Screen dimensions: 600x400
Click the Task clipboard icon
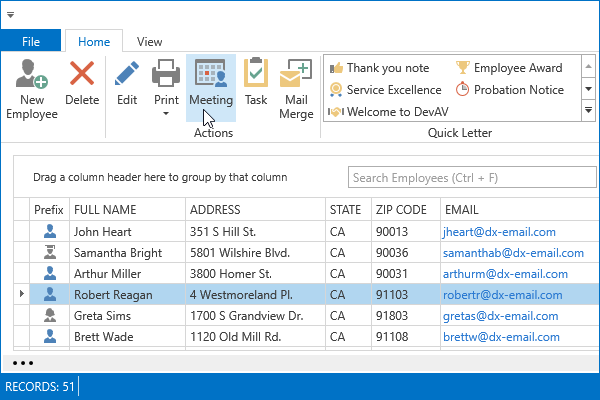[x=256, y=75]
